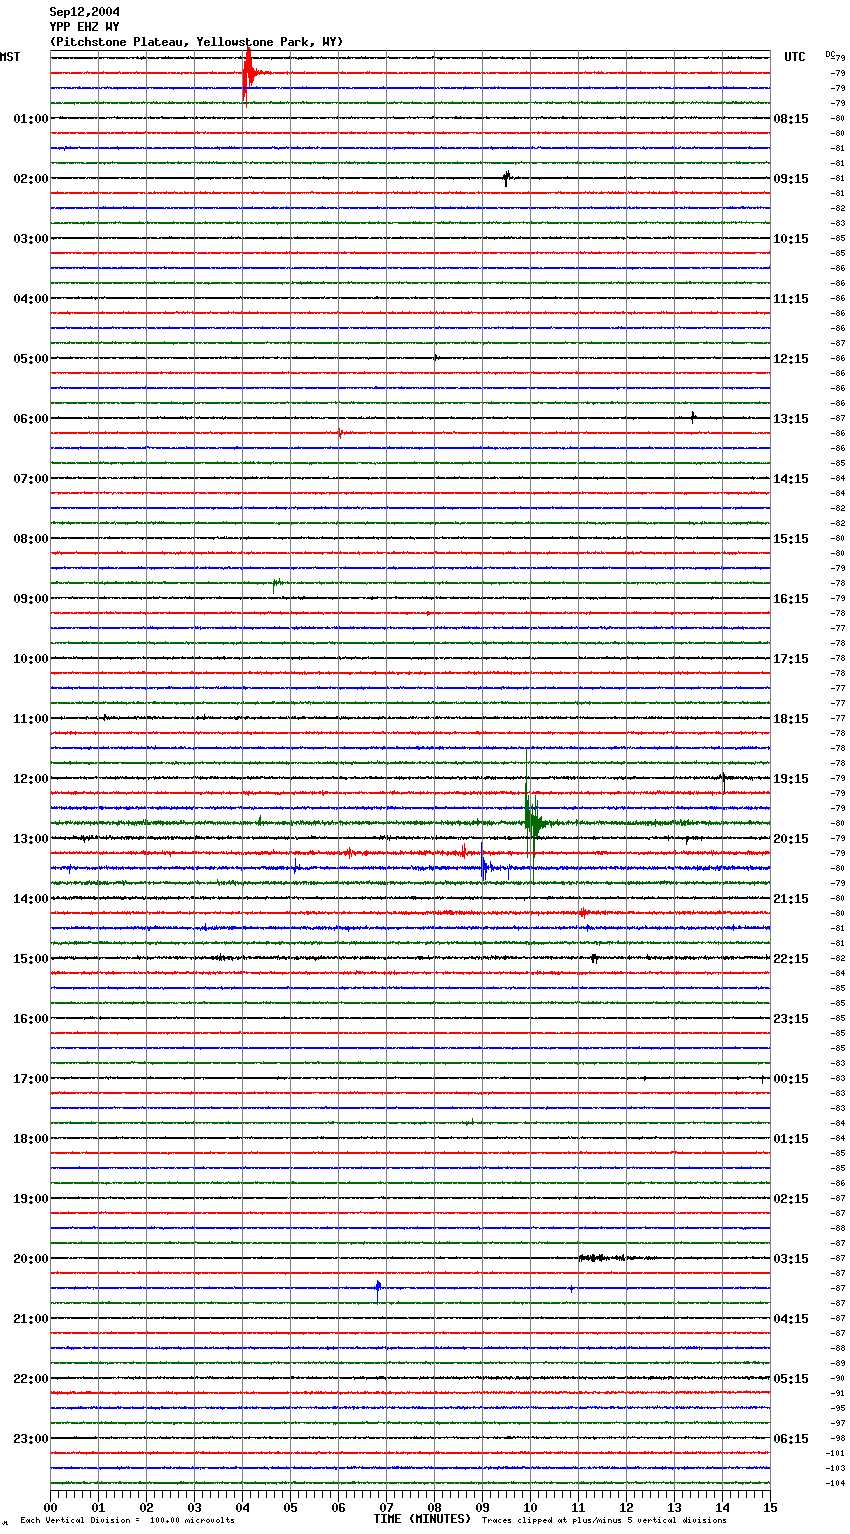Click the '22:00' MST time label

[x=31, y=1379]
